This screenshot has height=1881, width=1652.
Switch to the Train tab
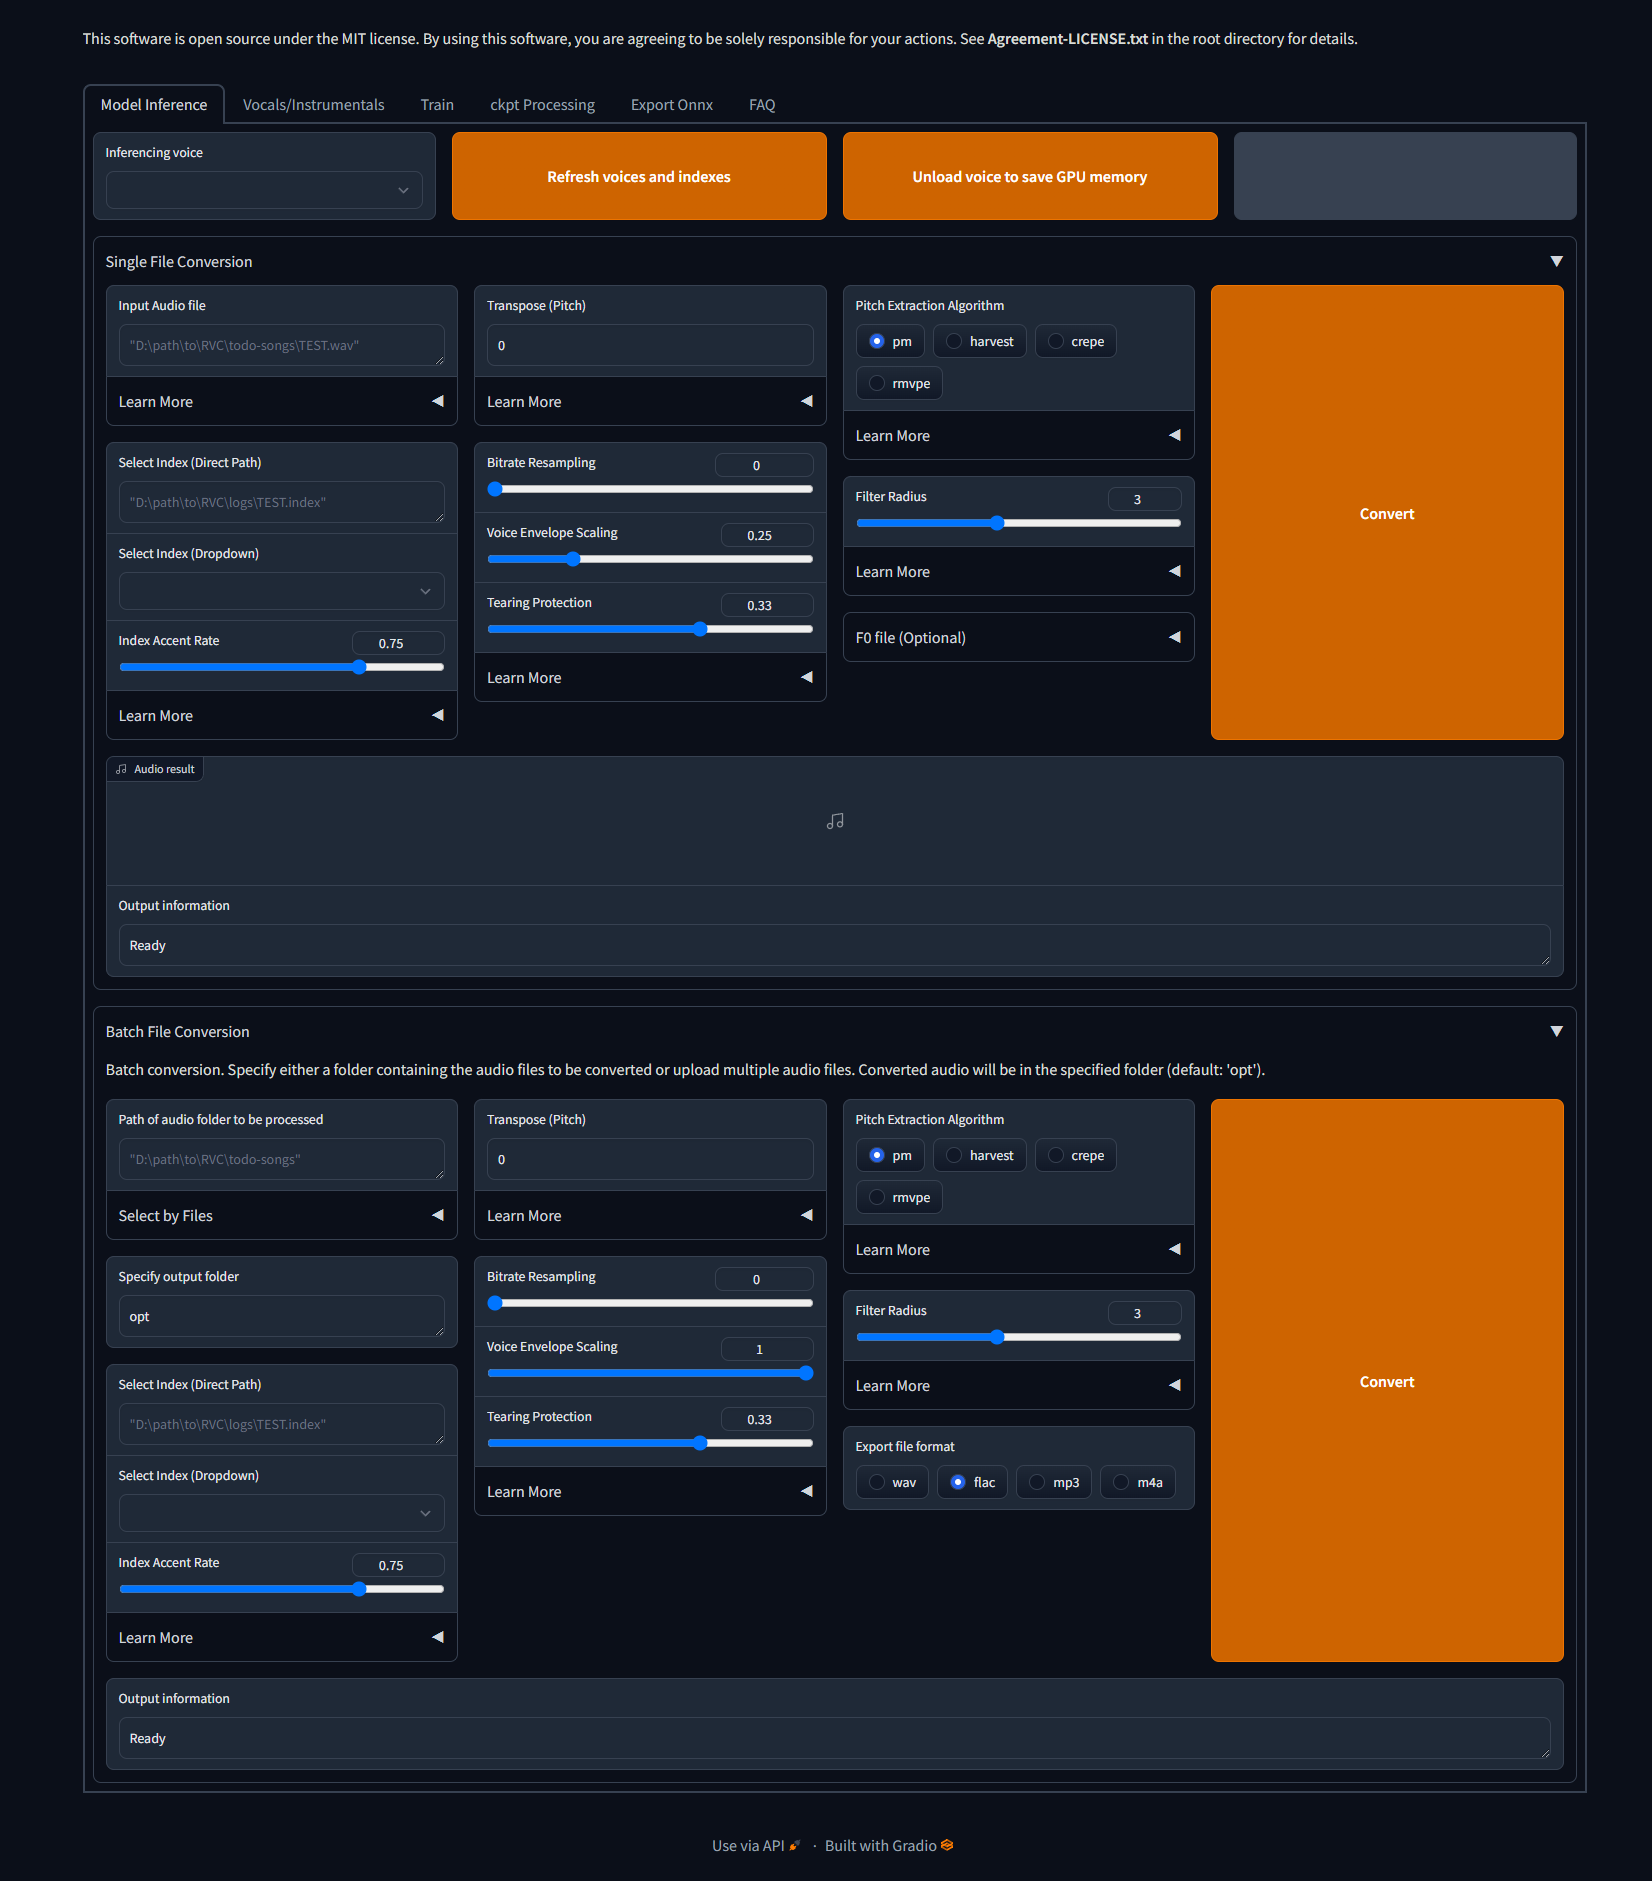[437, 104]
